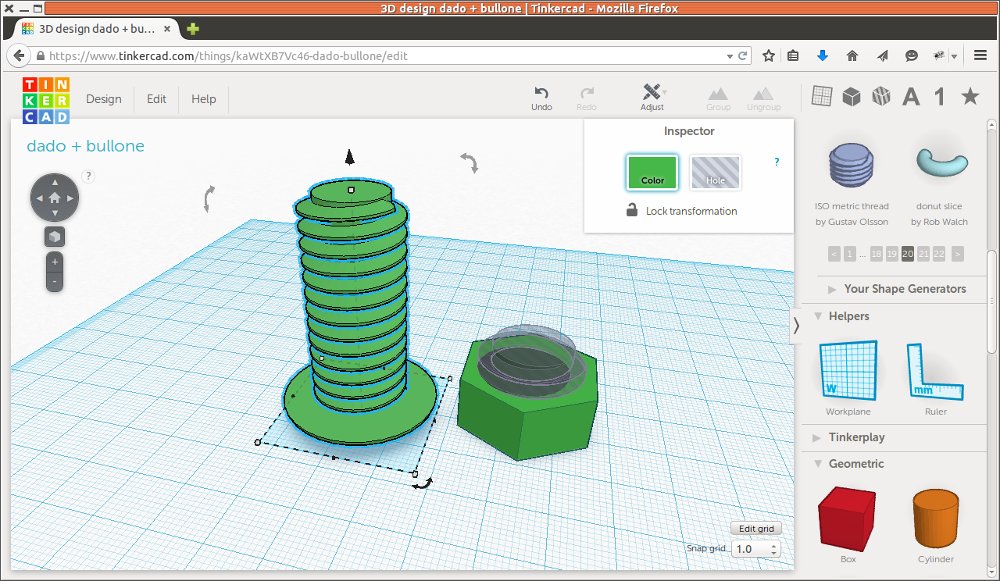Click the Group shapes icon
The width and height of the screenshot is (1000, 581).
(718, 94)
